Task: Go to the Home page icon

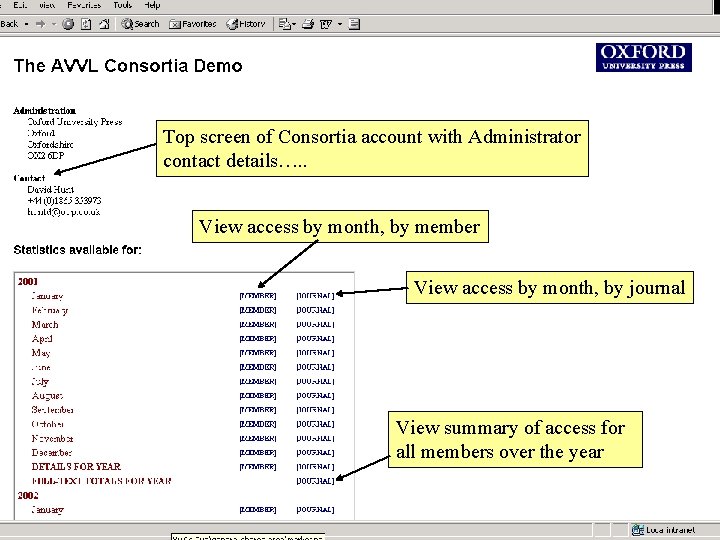Action: click(104, 24)
